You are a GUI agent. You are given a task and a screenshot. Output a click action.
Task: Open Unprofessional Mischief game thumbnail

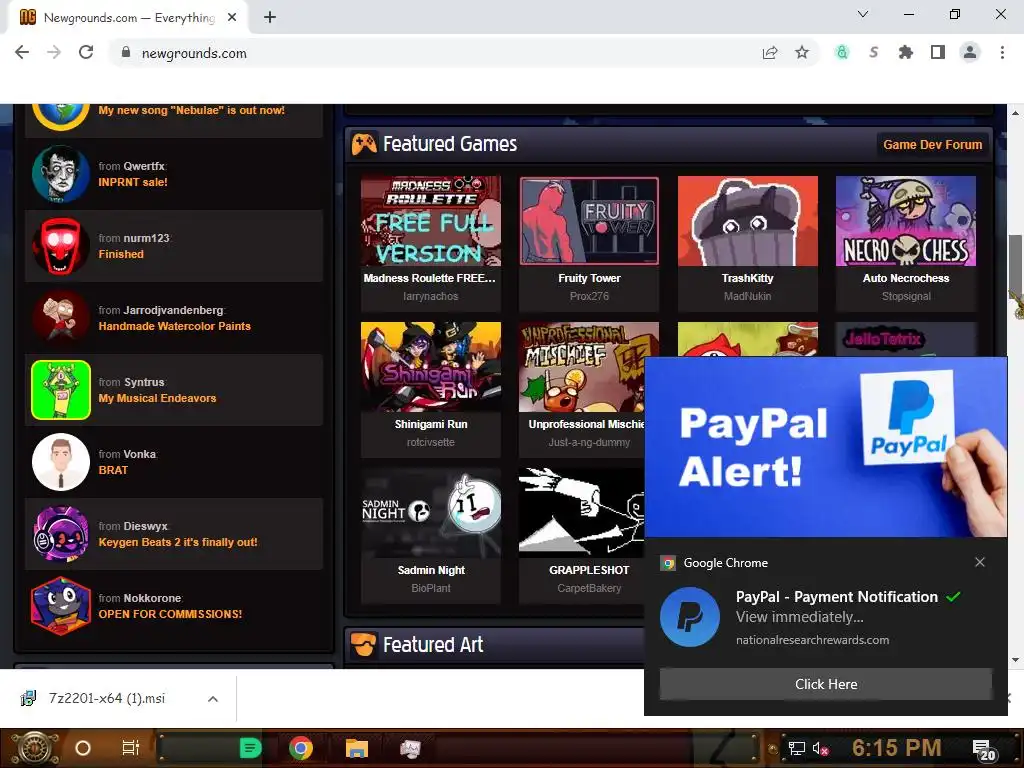point(581,367)
